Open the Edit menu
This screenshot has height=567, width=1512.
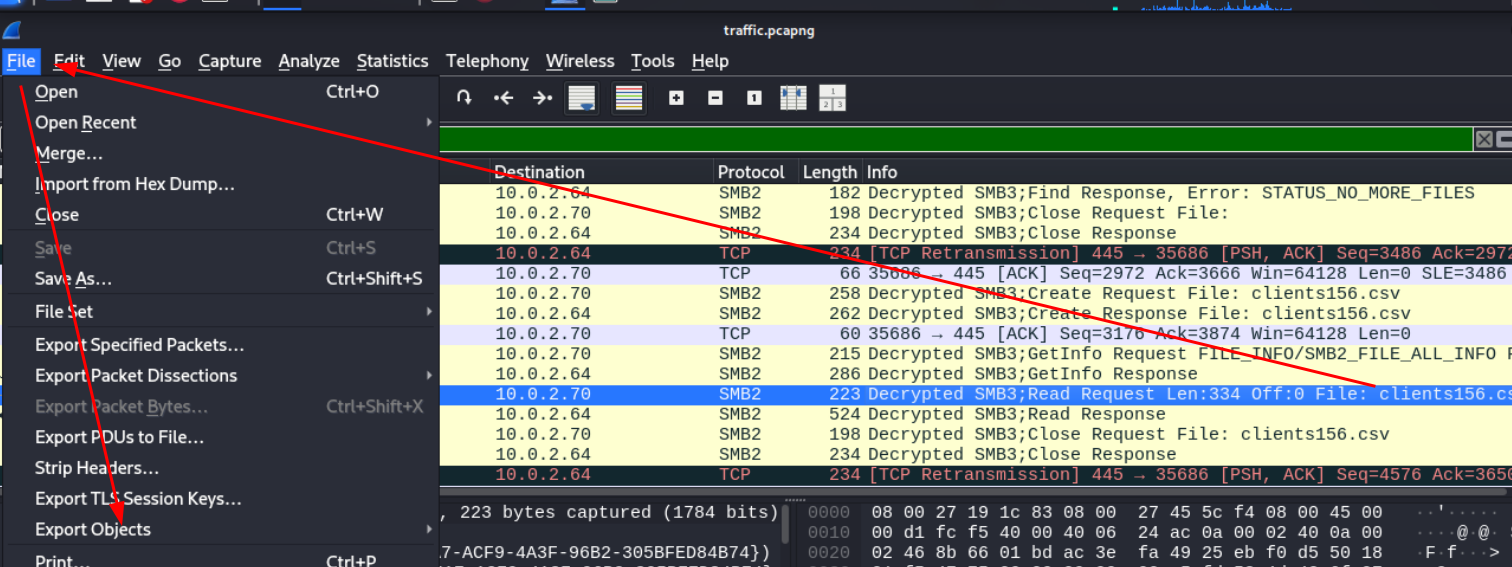tap(69, 61)
